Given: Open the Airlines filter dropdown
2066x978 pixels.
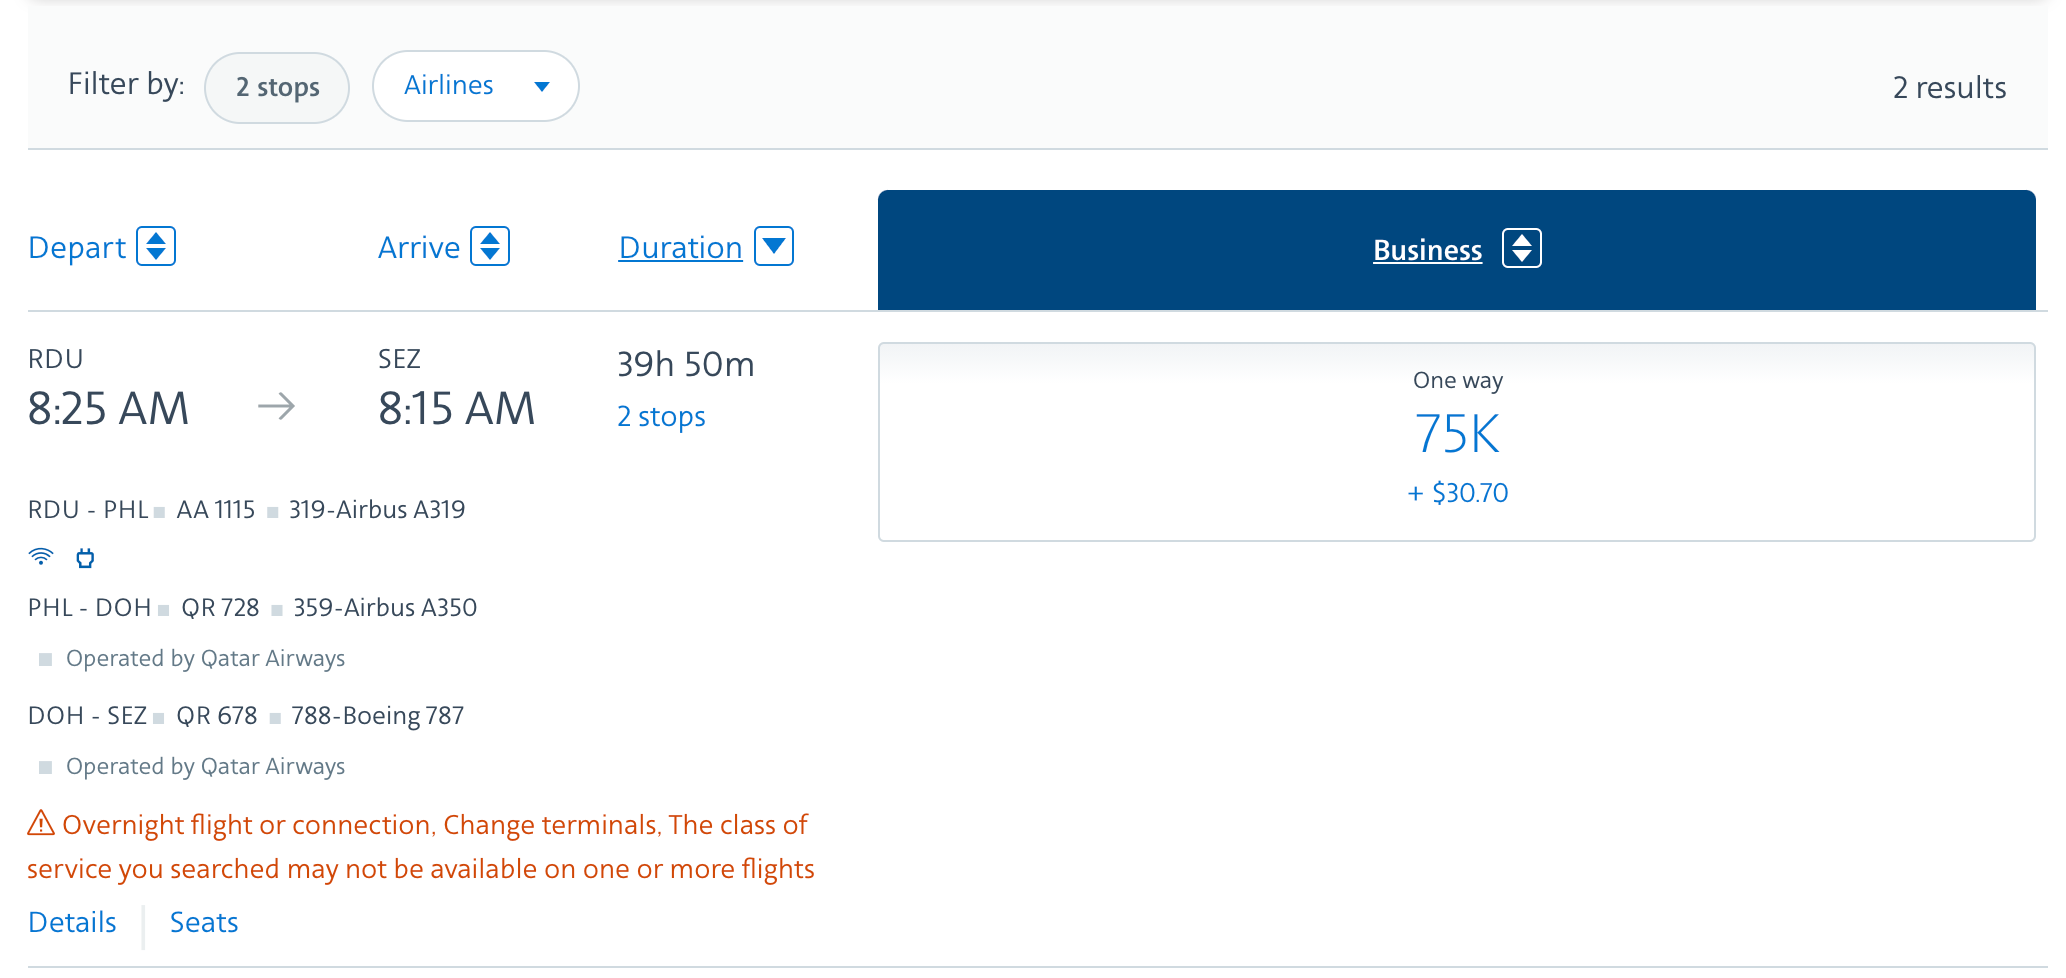Looking at the screenshot, I should pyautogui.click(x=475, y=86).
